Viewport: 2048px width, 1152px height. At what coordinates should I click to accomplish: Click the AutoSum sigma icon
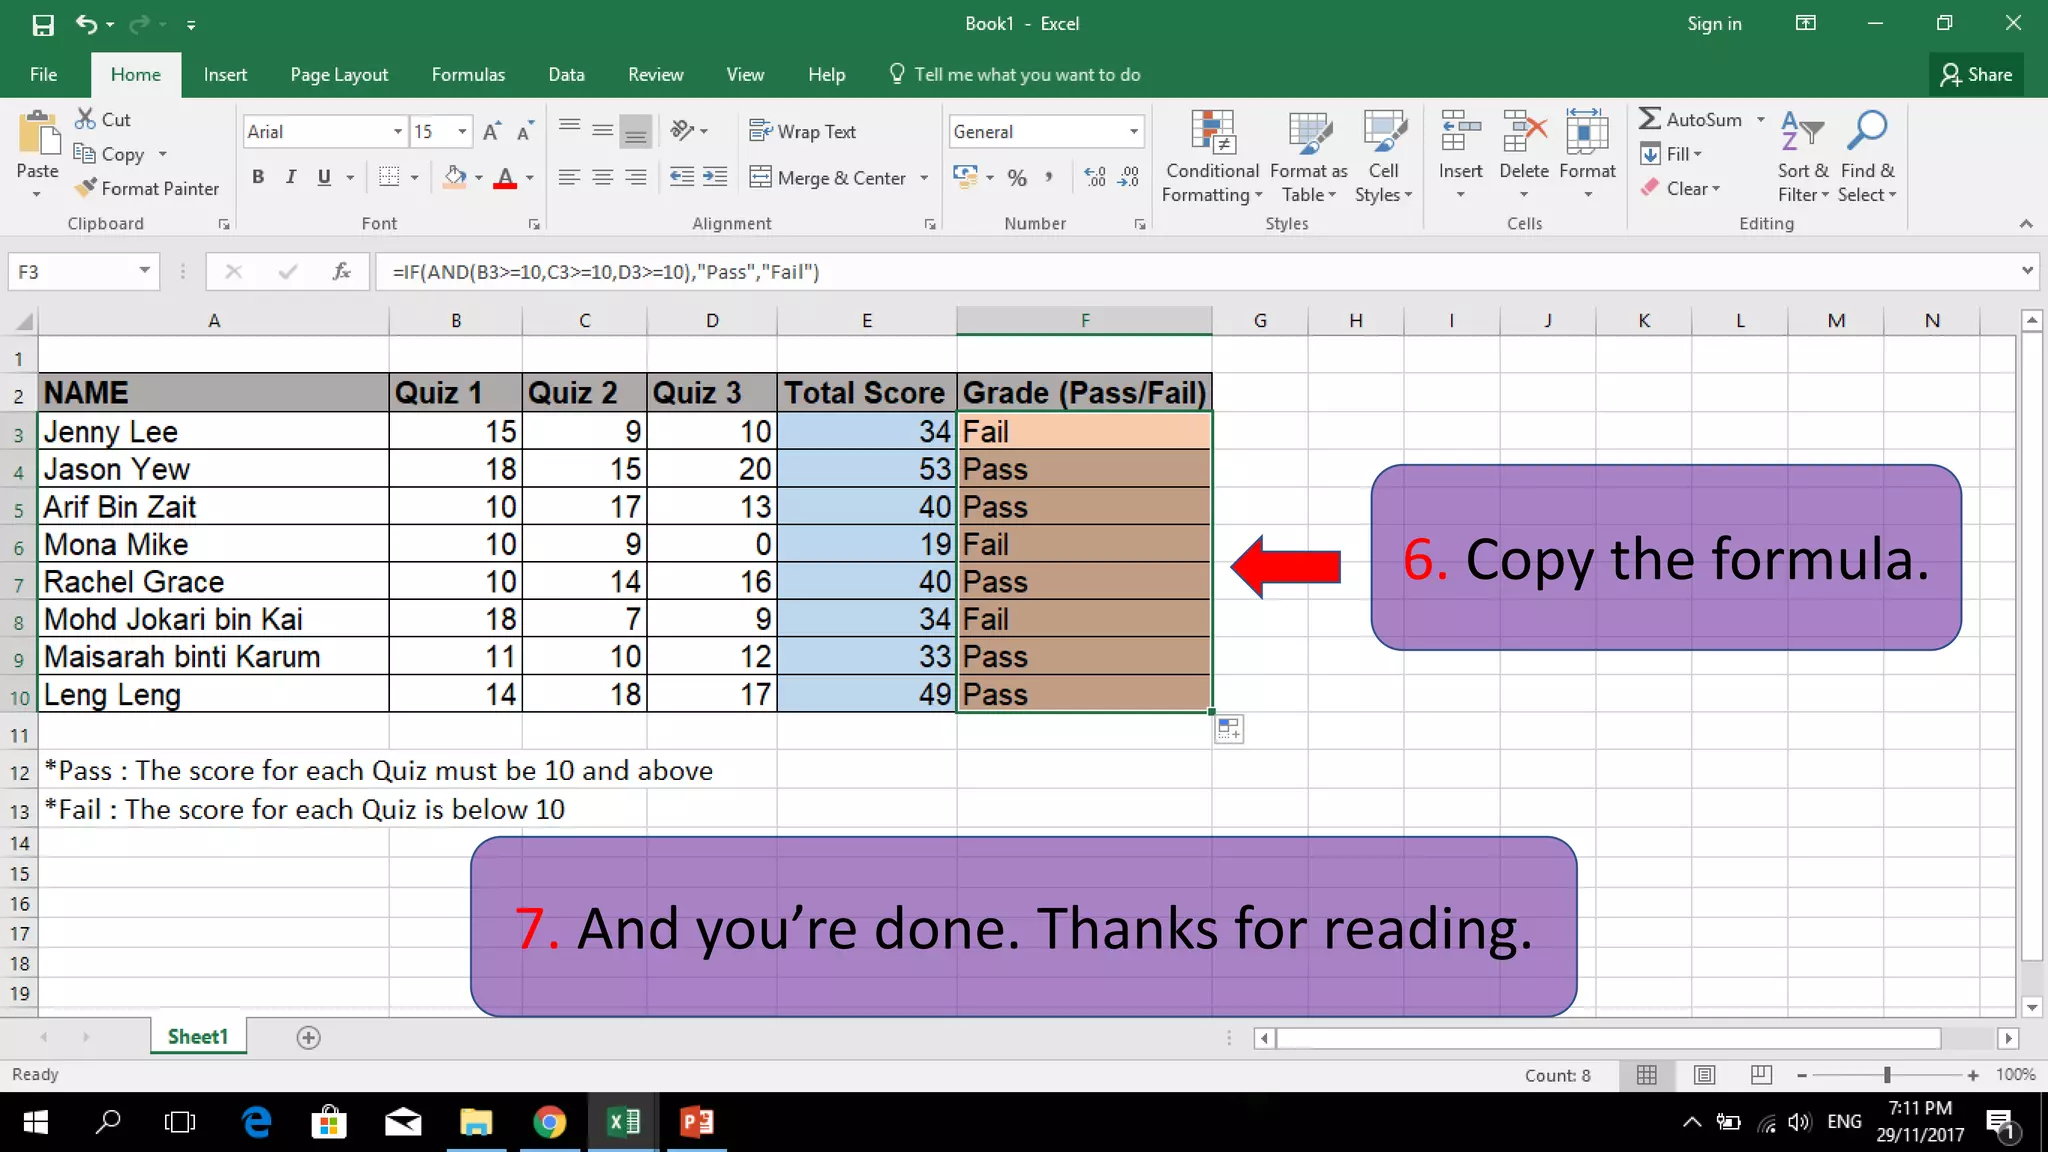tap(1650, 119)
